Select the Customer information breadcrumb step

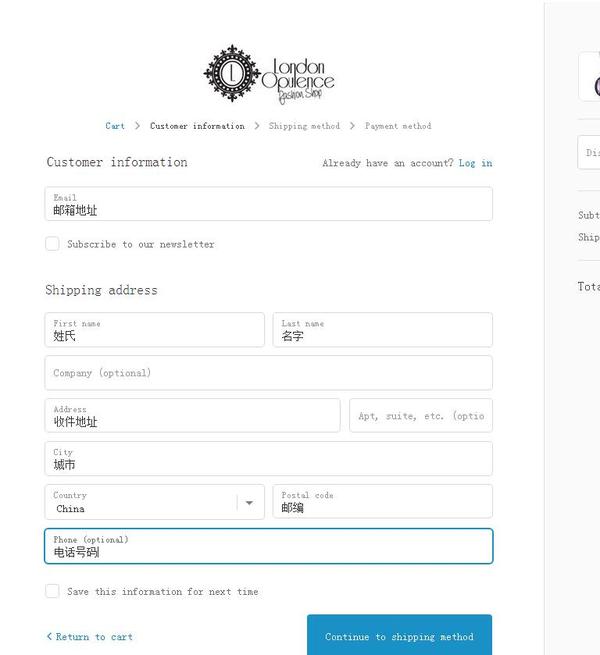tap(197, 126)
